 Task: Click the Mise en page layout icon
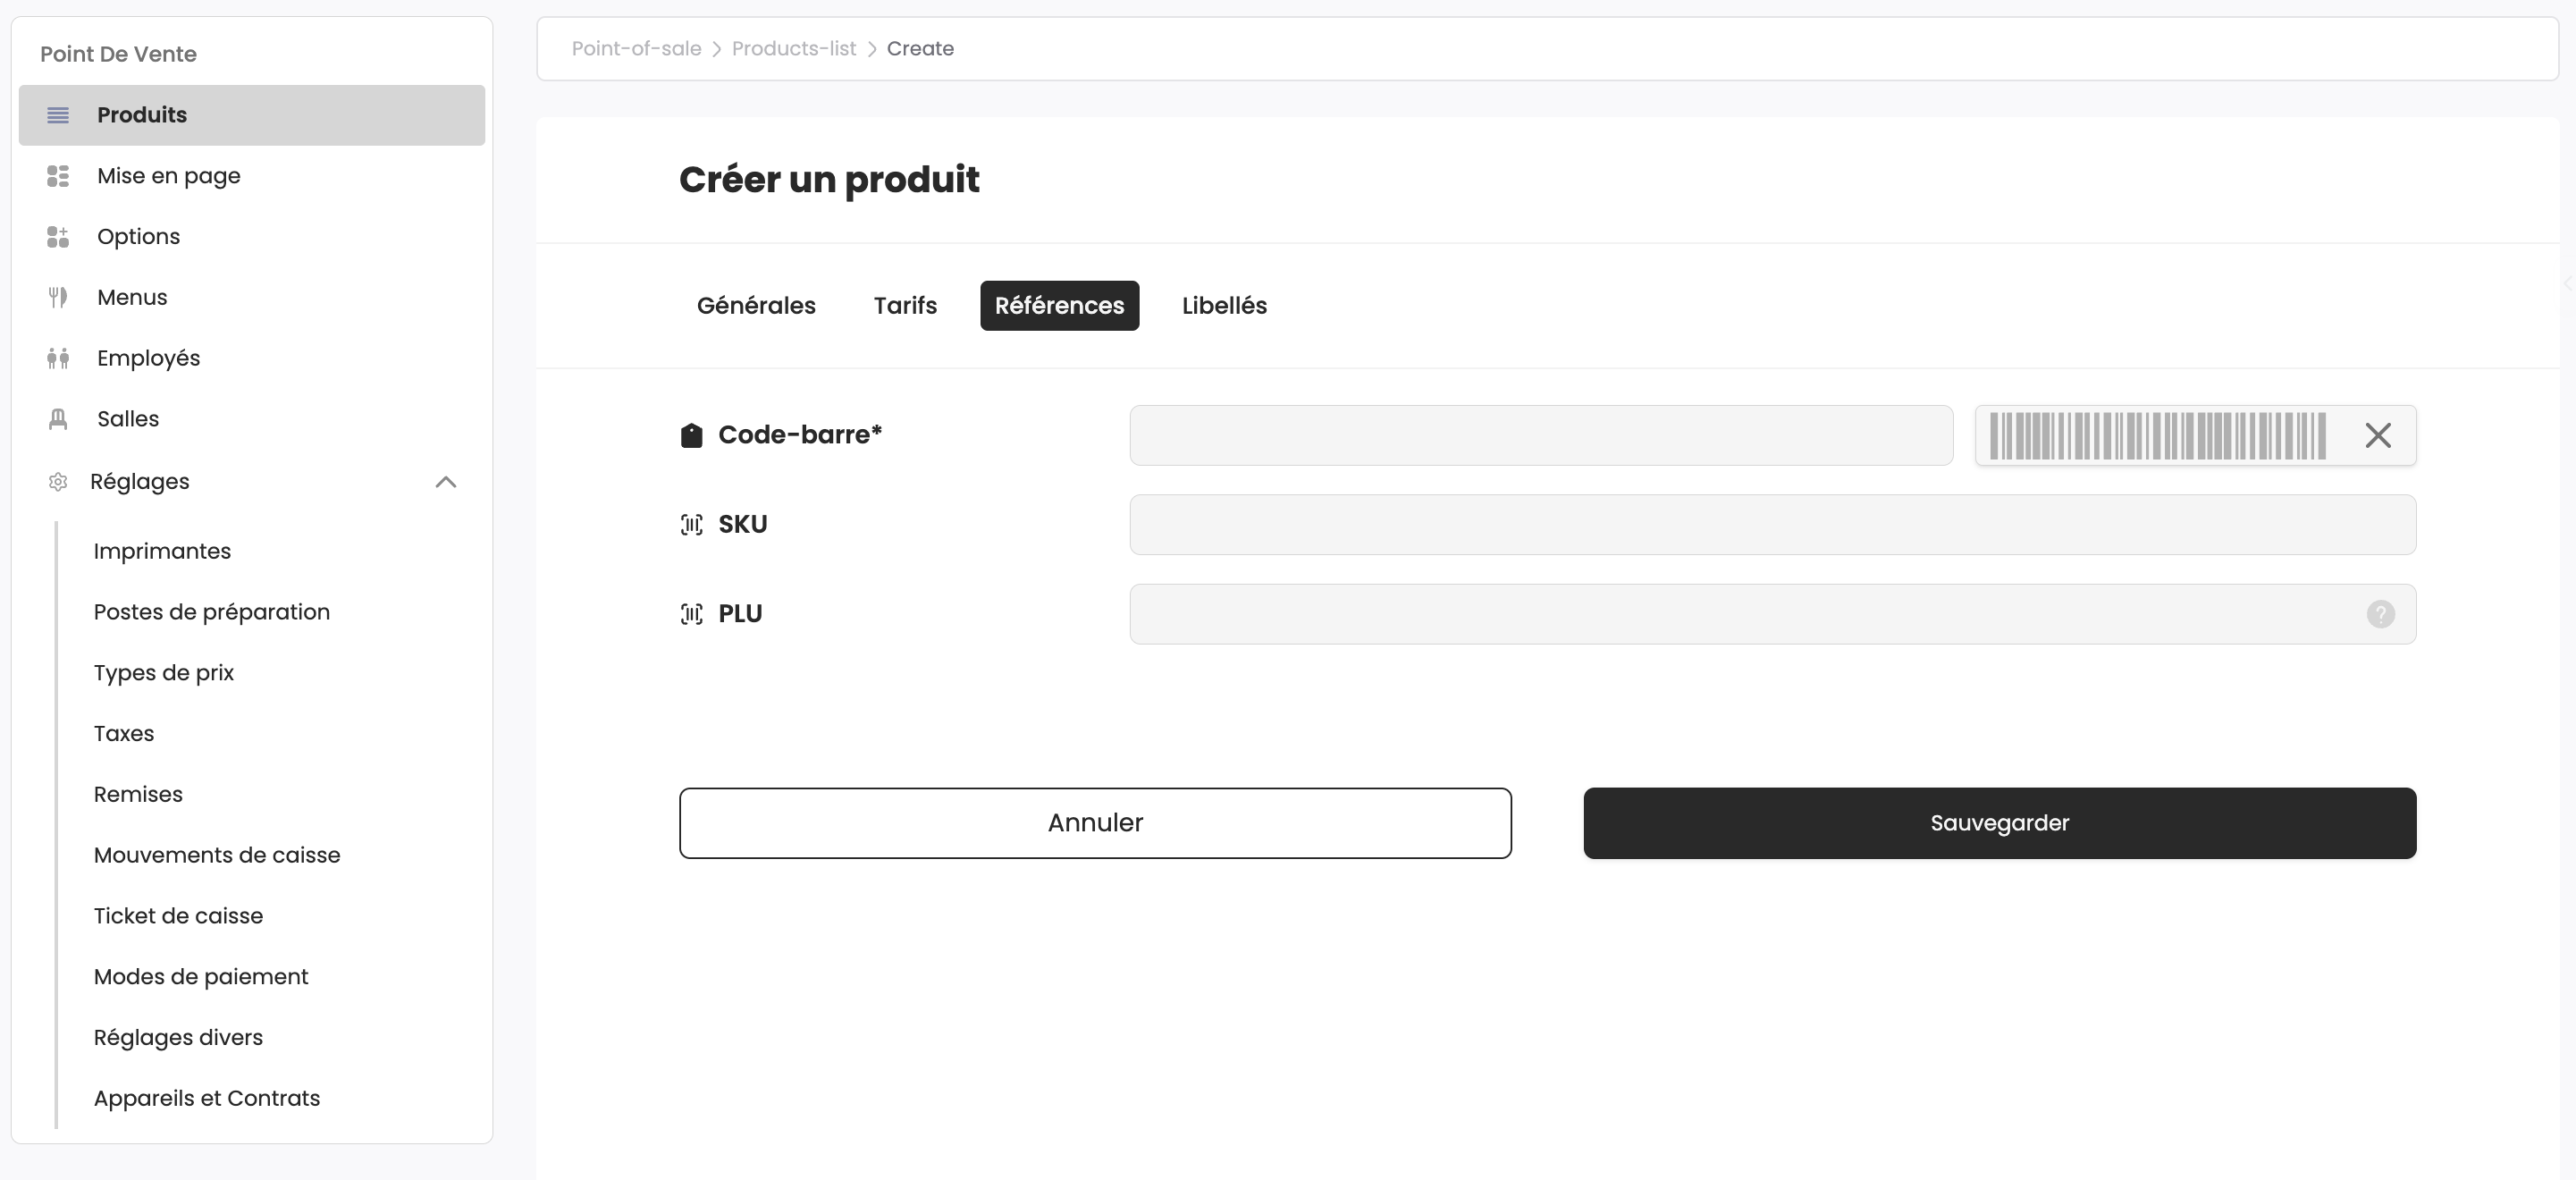coord(58,176)
